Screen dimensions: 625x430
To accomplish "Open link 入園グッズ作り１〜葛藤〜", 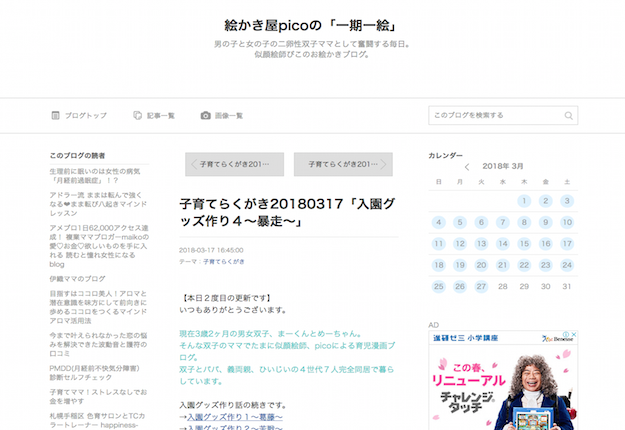I will 235,417.
